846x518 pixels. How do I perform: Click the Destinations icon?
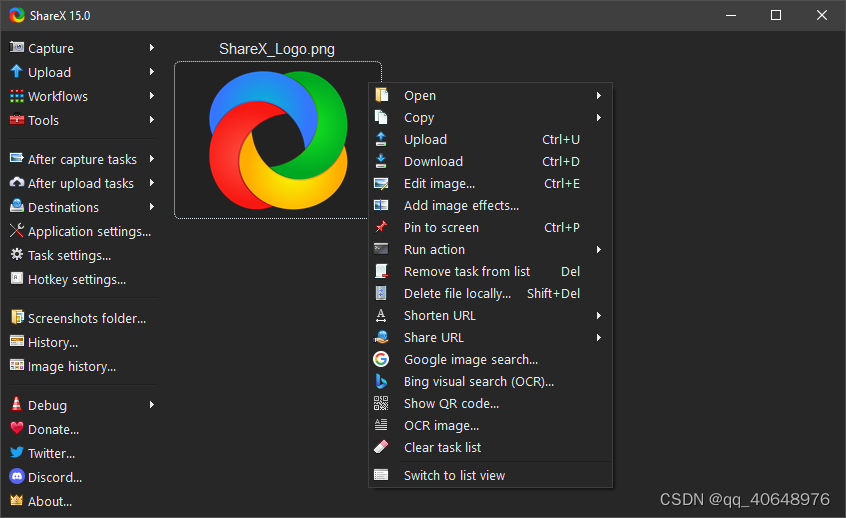[17, 207]
